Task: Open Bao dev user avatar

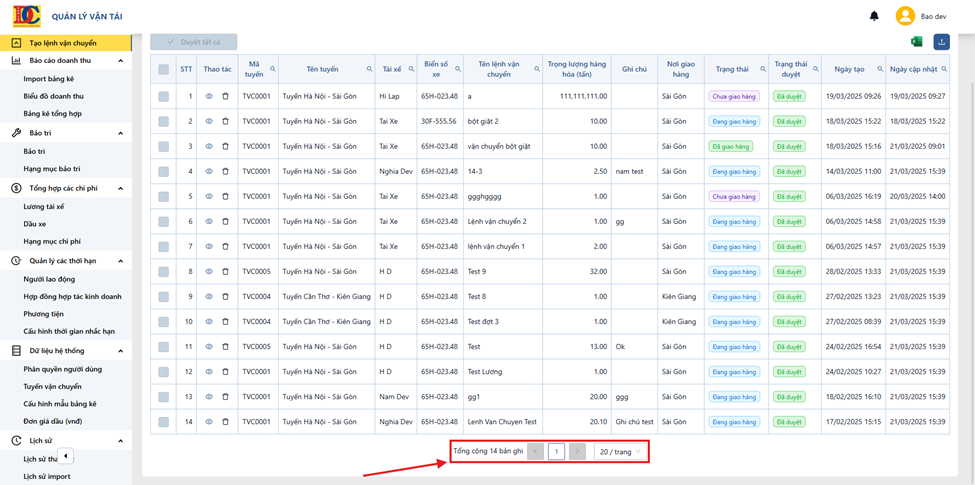Action: (905, 16)
